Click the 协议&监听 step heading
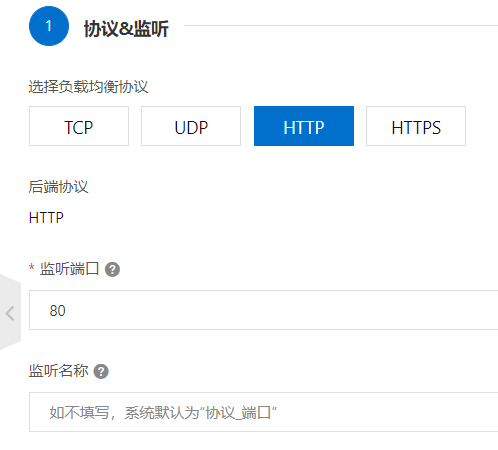Viewport: 498px width, 450px height. point(126,29)
